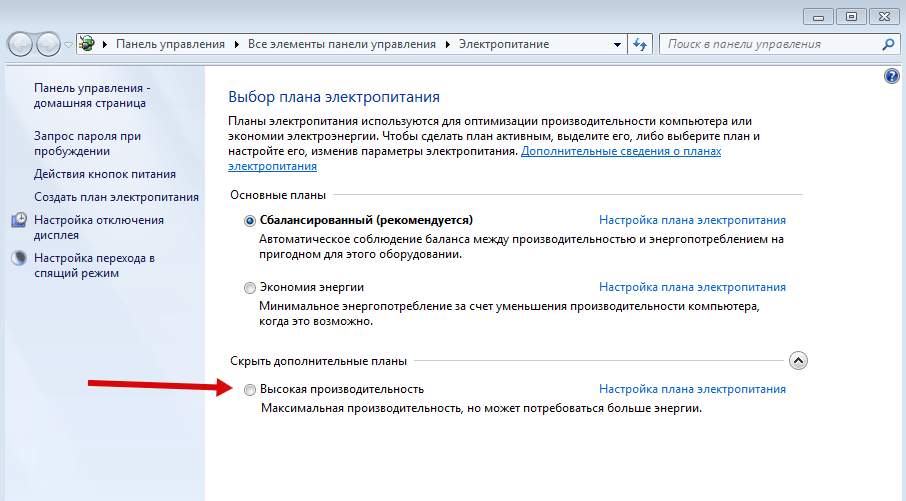906x501 pixels.
Task: Open the address bar history dropdown arrow
Action: pyautogui.click(x=617, y=45)
